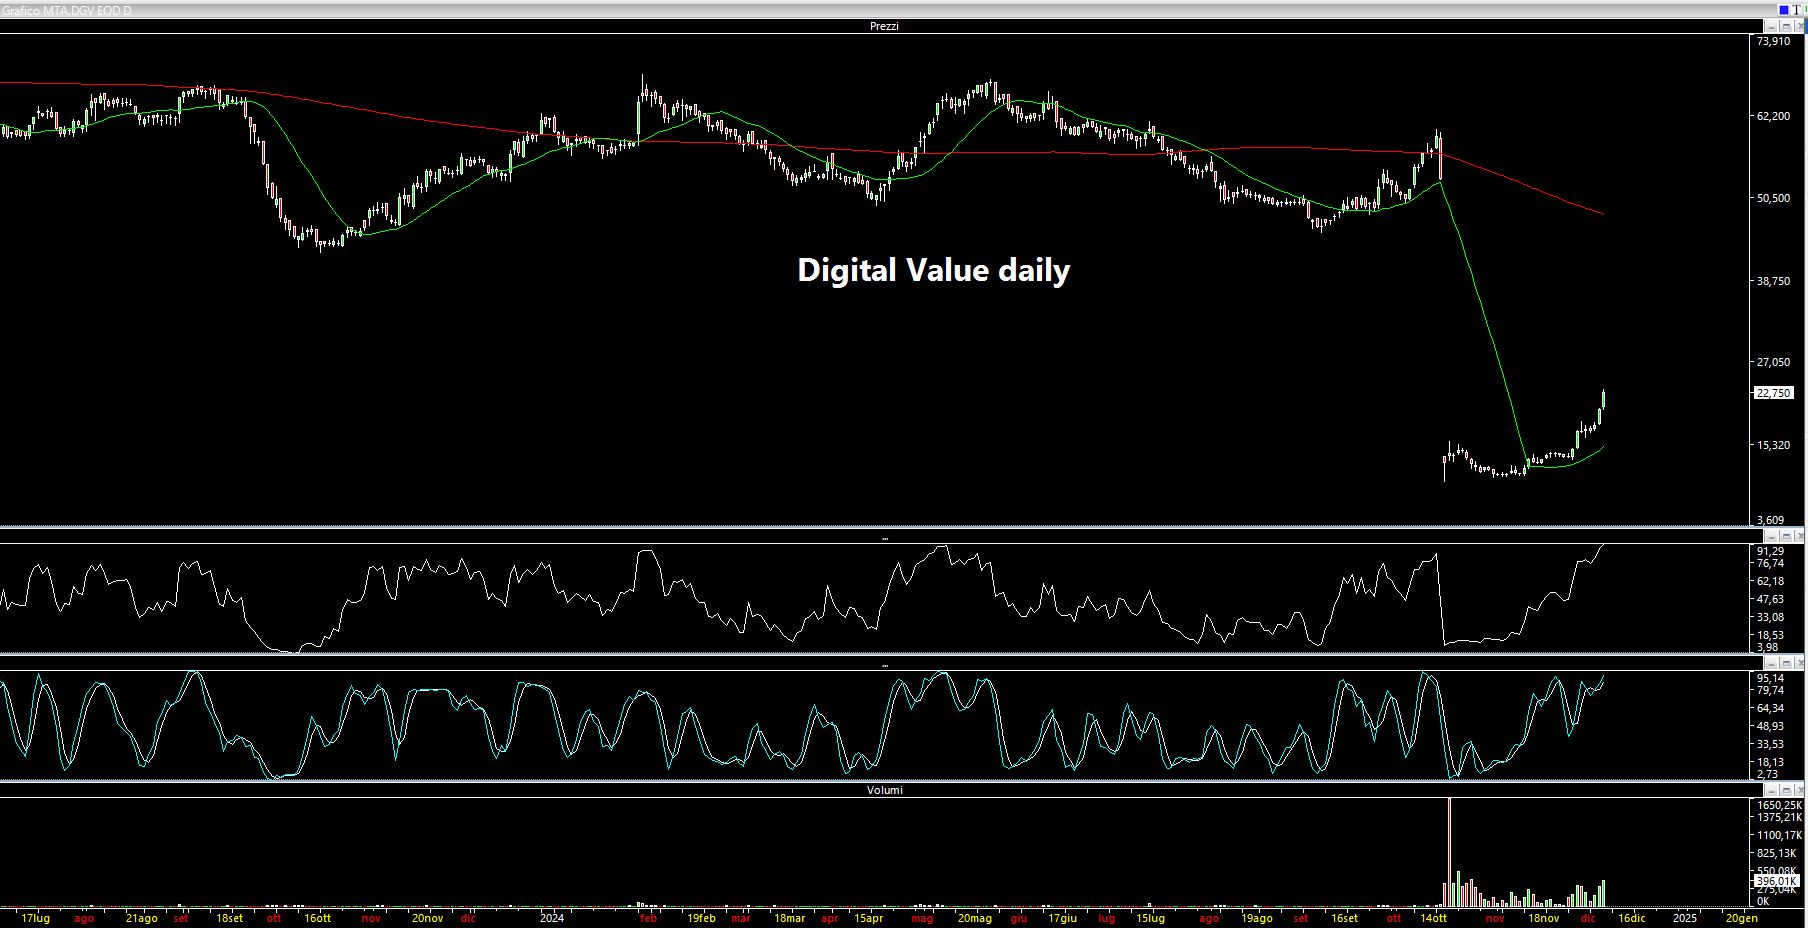Maximize the Prezzi price panel
Viewport: 1808px width, 928px height.
pyautogui.click(x=1785, y=26)
